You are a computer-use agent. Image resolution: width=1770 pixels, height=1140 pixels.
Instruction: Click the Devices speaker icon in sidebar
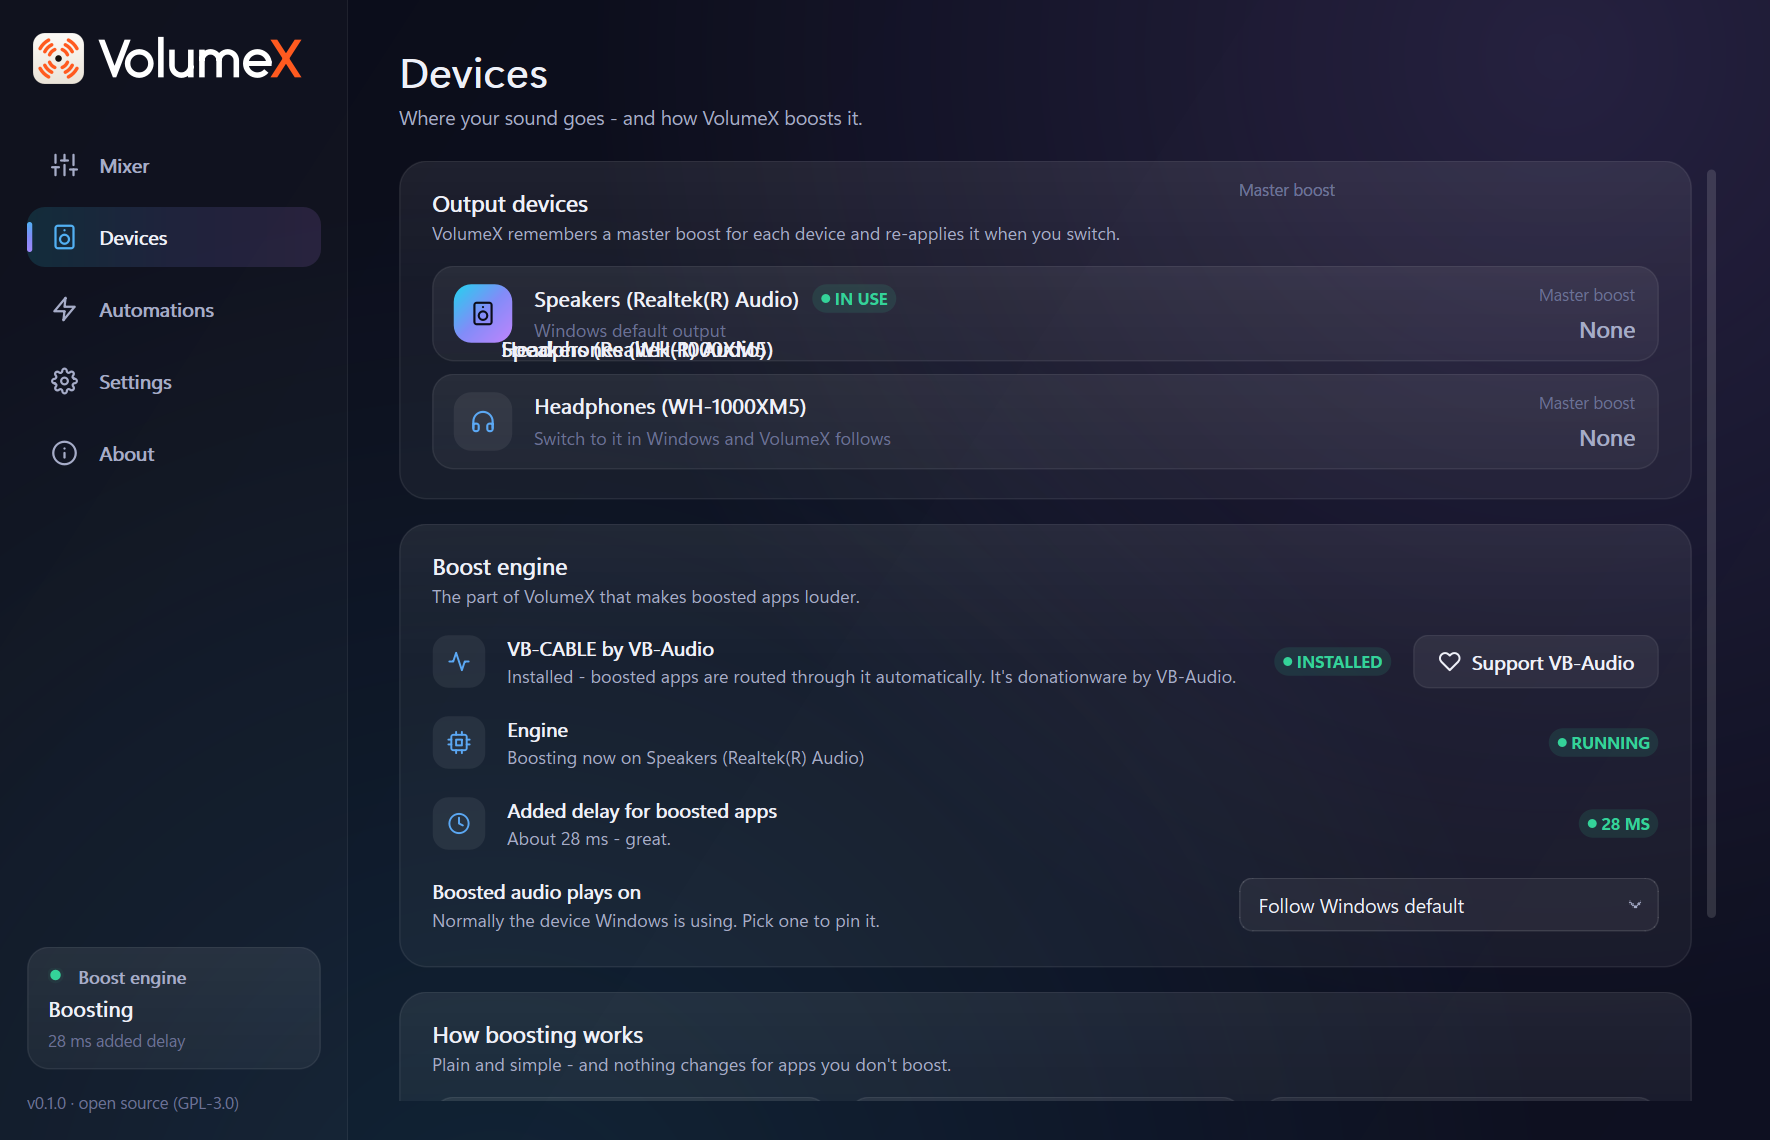[65, 237]
